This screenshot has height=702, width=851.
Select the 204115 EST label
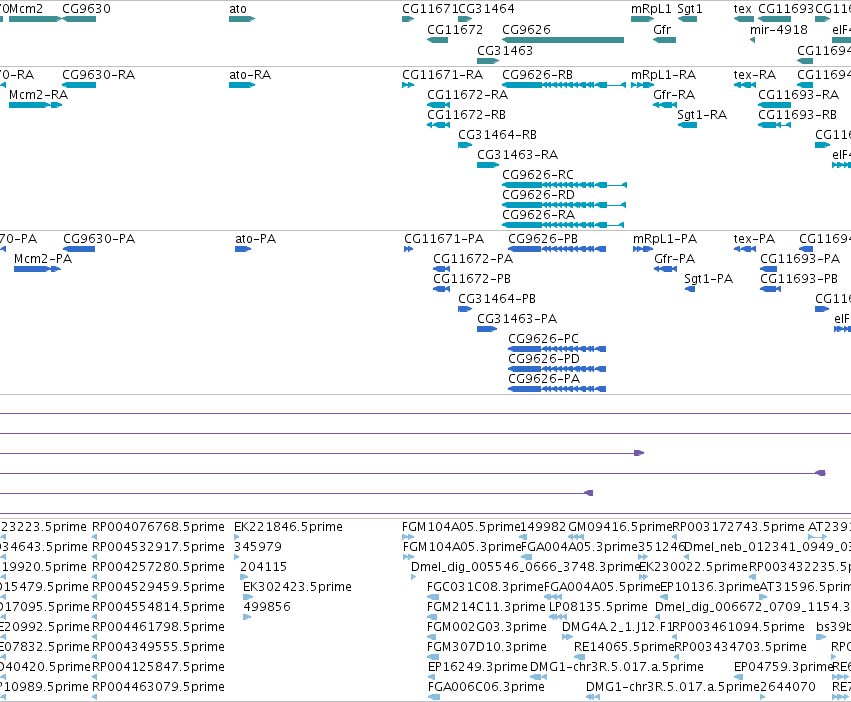pos(263,567)
